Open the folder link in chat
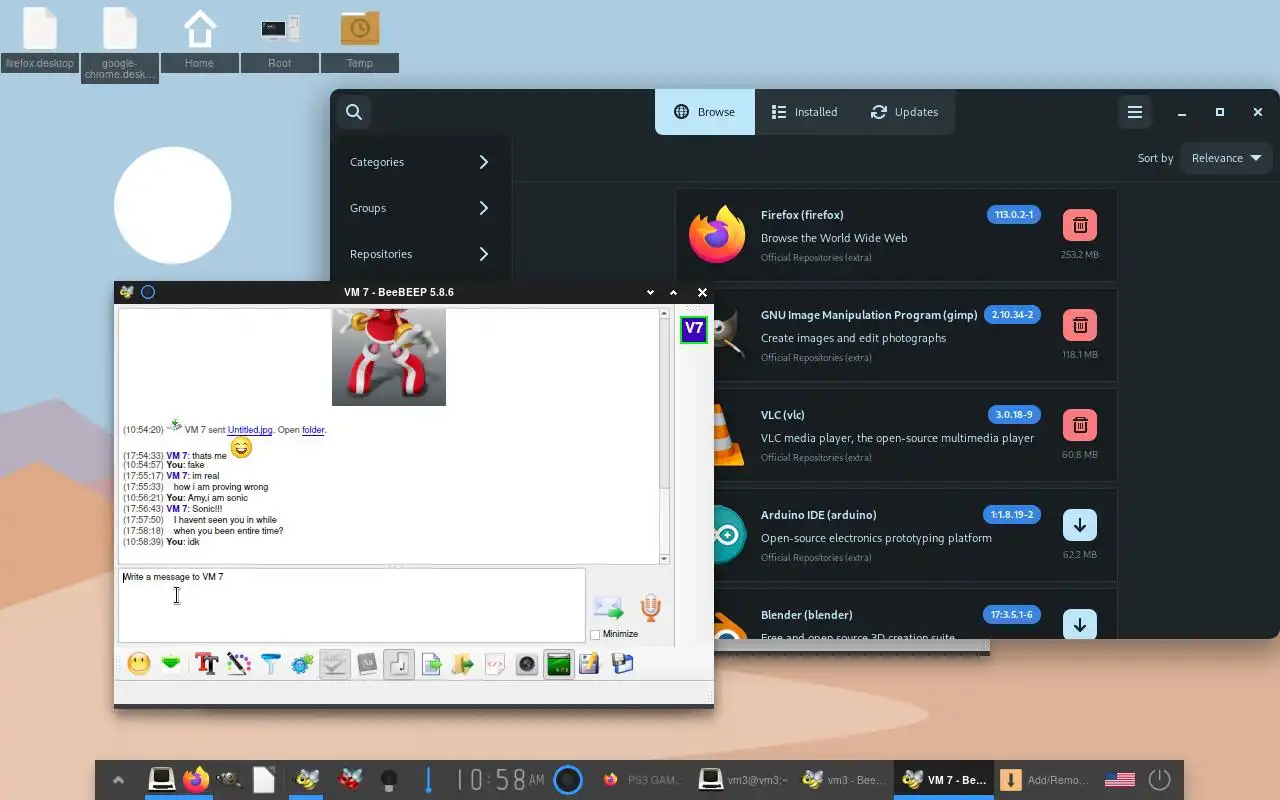The height and width of the screenshot is (800, 1280). tap(313, 430)
